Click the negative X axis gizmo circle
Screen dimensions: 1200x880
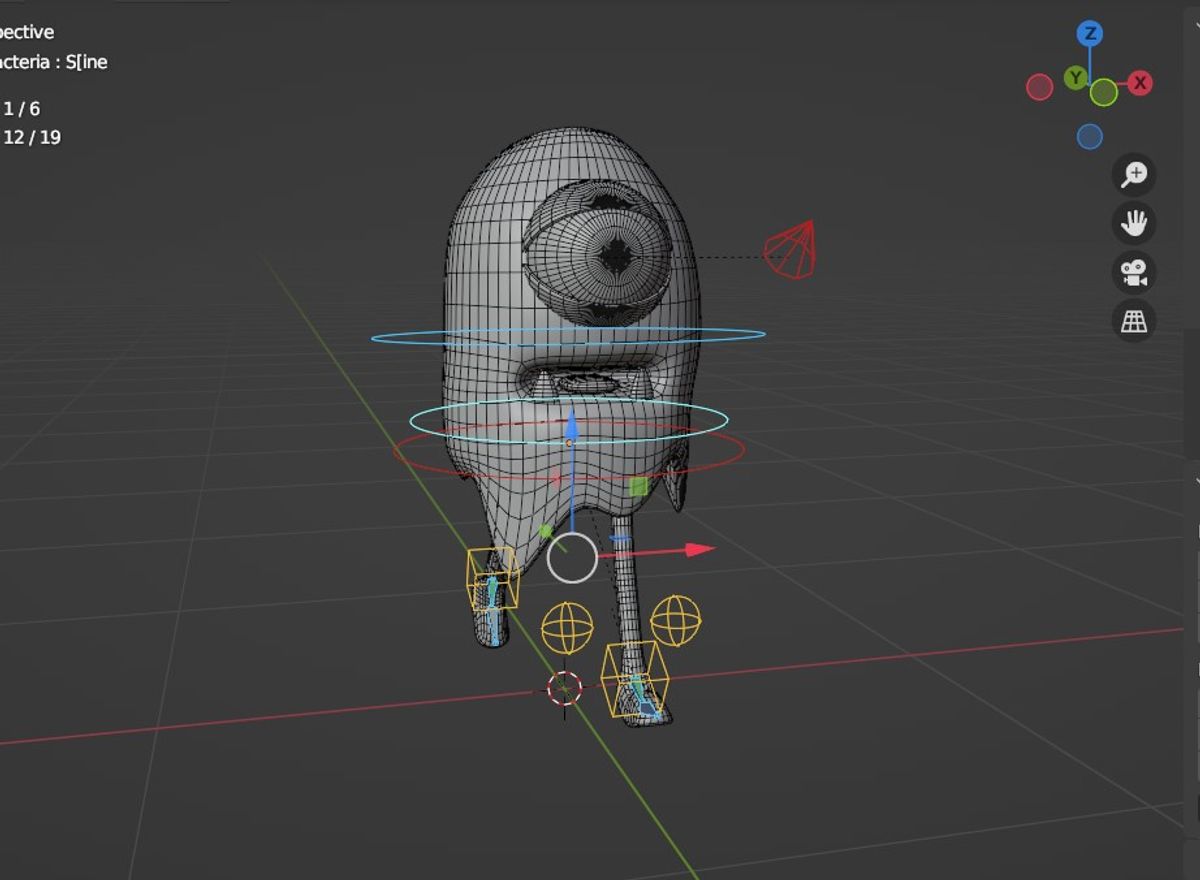point(1040,88)
